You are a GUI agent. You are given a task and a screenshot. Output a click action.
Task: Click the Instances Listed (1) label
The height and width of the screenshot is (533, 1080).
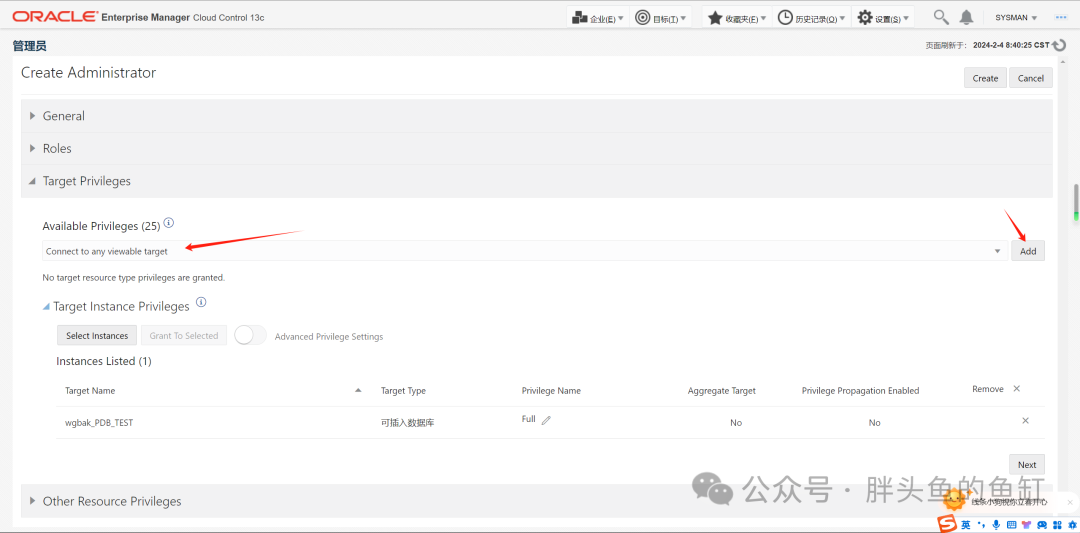103,361
